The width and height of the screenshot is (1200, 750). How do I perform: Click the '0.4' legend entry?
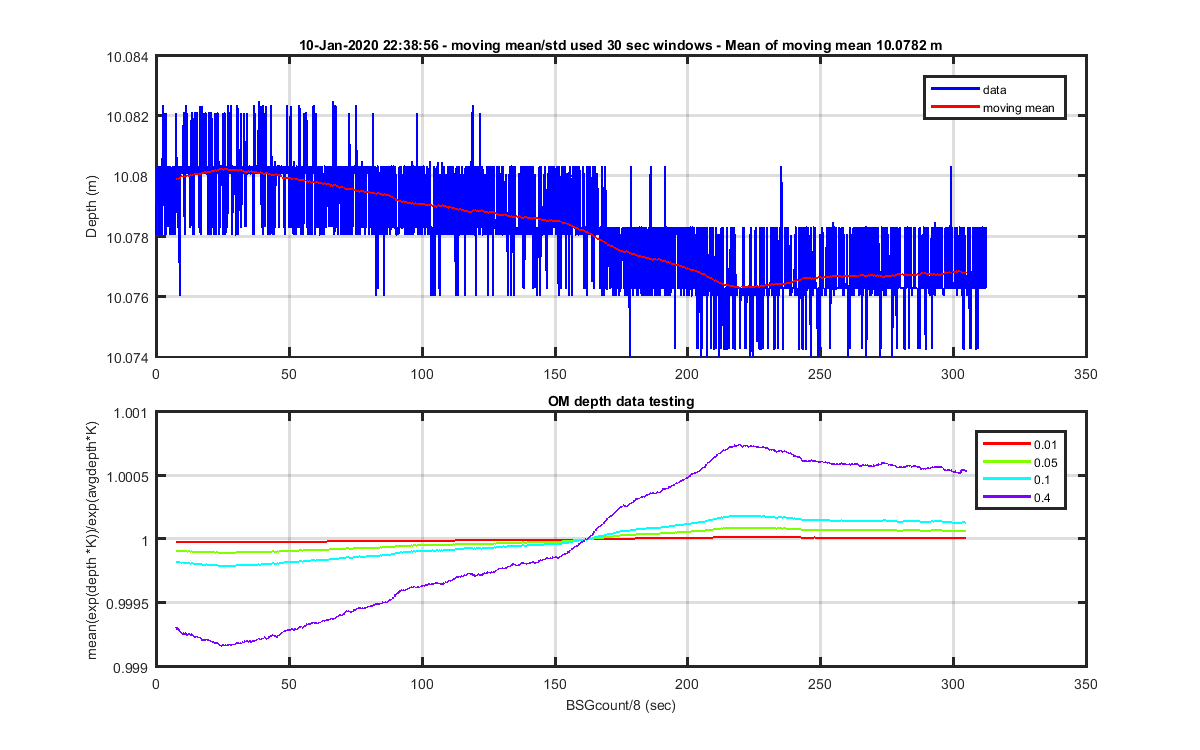(1043, 497)
